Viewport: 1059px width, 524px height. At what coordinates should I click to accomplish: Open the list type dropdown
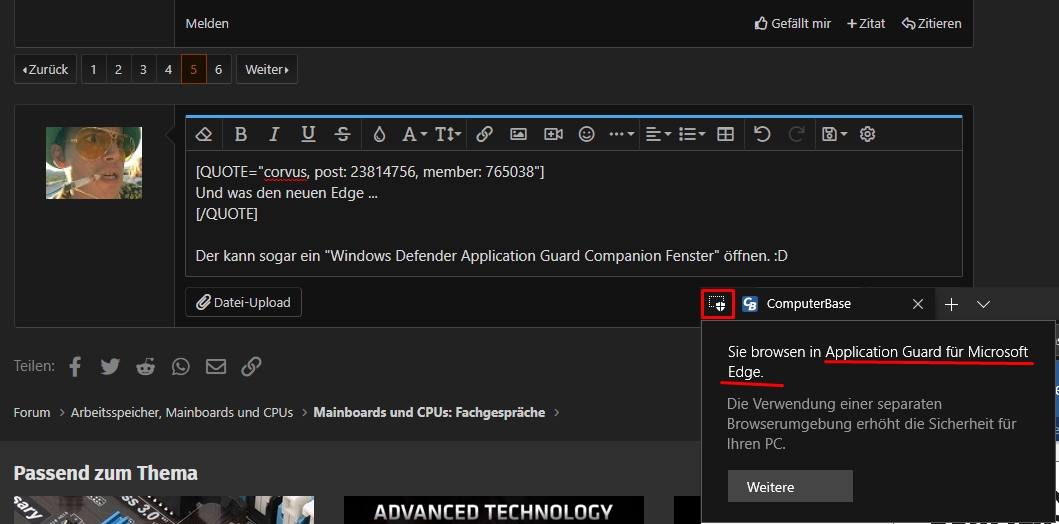[692, 134]
